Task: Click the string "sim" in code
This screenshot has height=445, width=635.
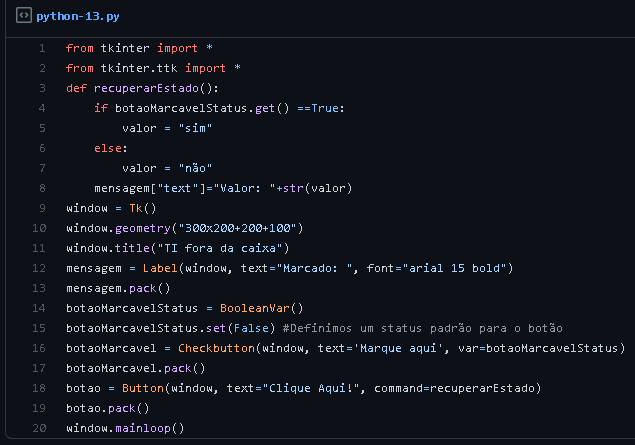Action: click(x=195, y=128)
